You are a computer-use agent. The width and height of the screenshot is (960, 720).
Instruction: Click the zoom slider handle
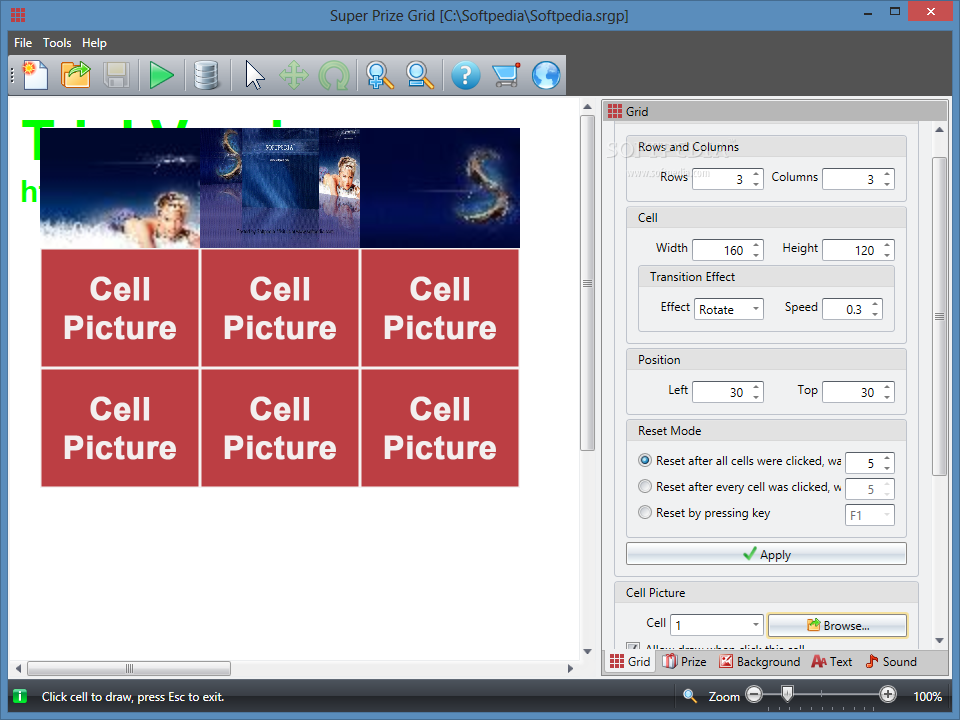point(787,693)
